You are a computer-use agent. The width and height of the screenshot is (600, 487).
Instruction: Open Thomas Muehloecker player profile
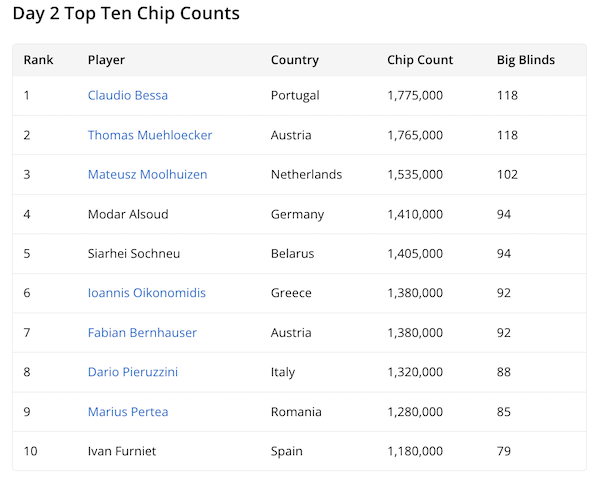pos(150,135)
